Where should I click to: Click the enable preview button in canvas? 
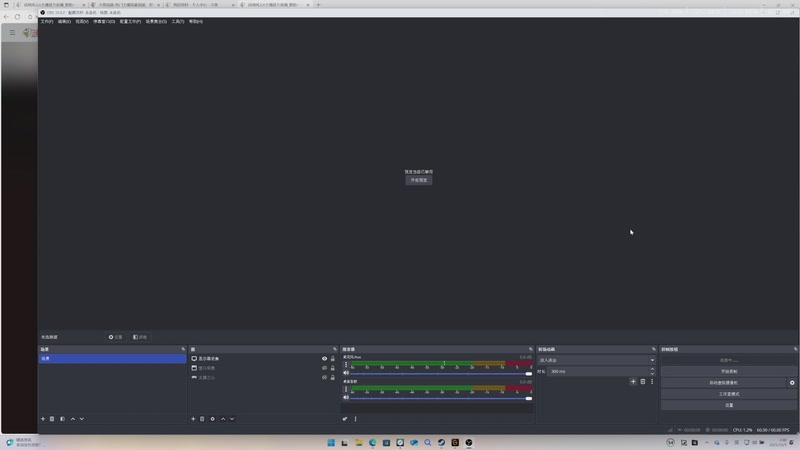419,180
